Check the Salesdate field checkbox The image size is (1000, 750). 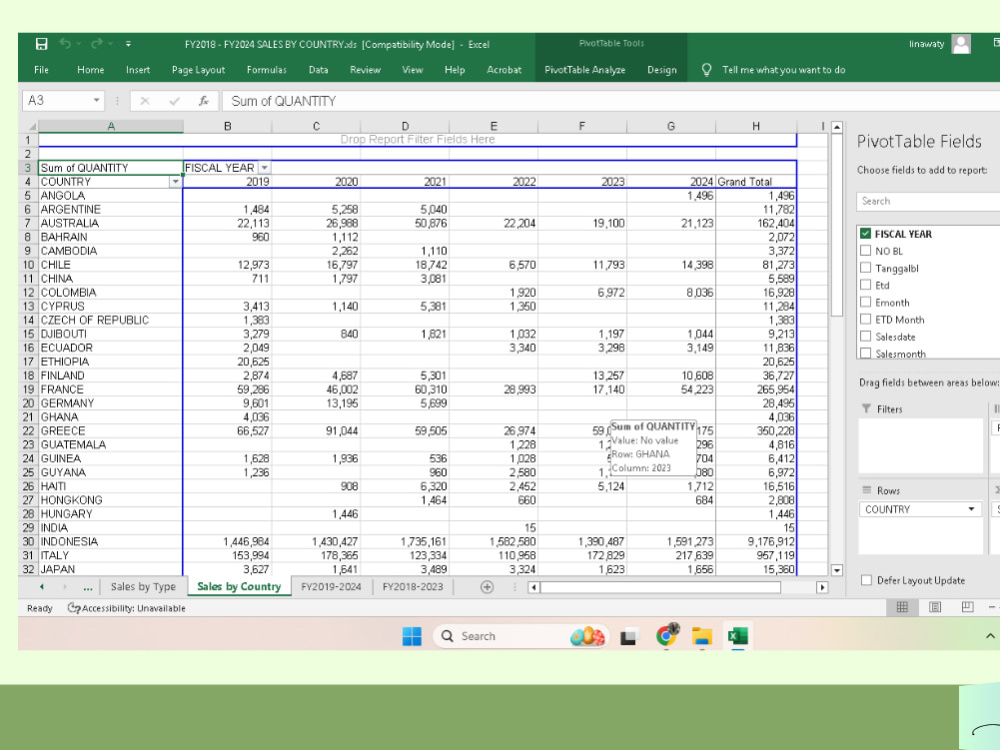[x=865, y=337]
